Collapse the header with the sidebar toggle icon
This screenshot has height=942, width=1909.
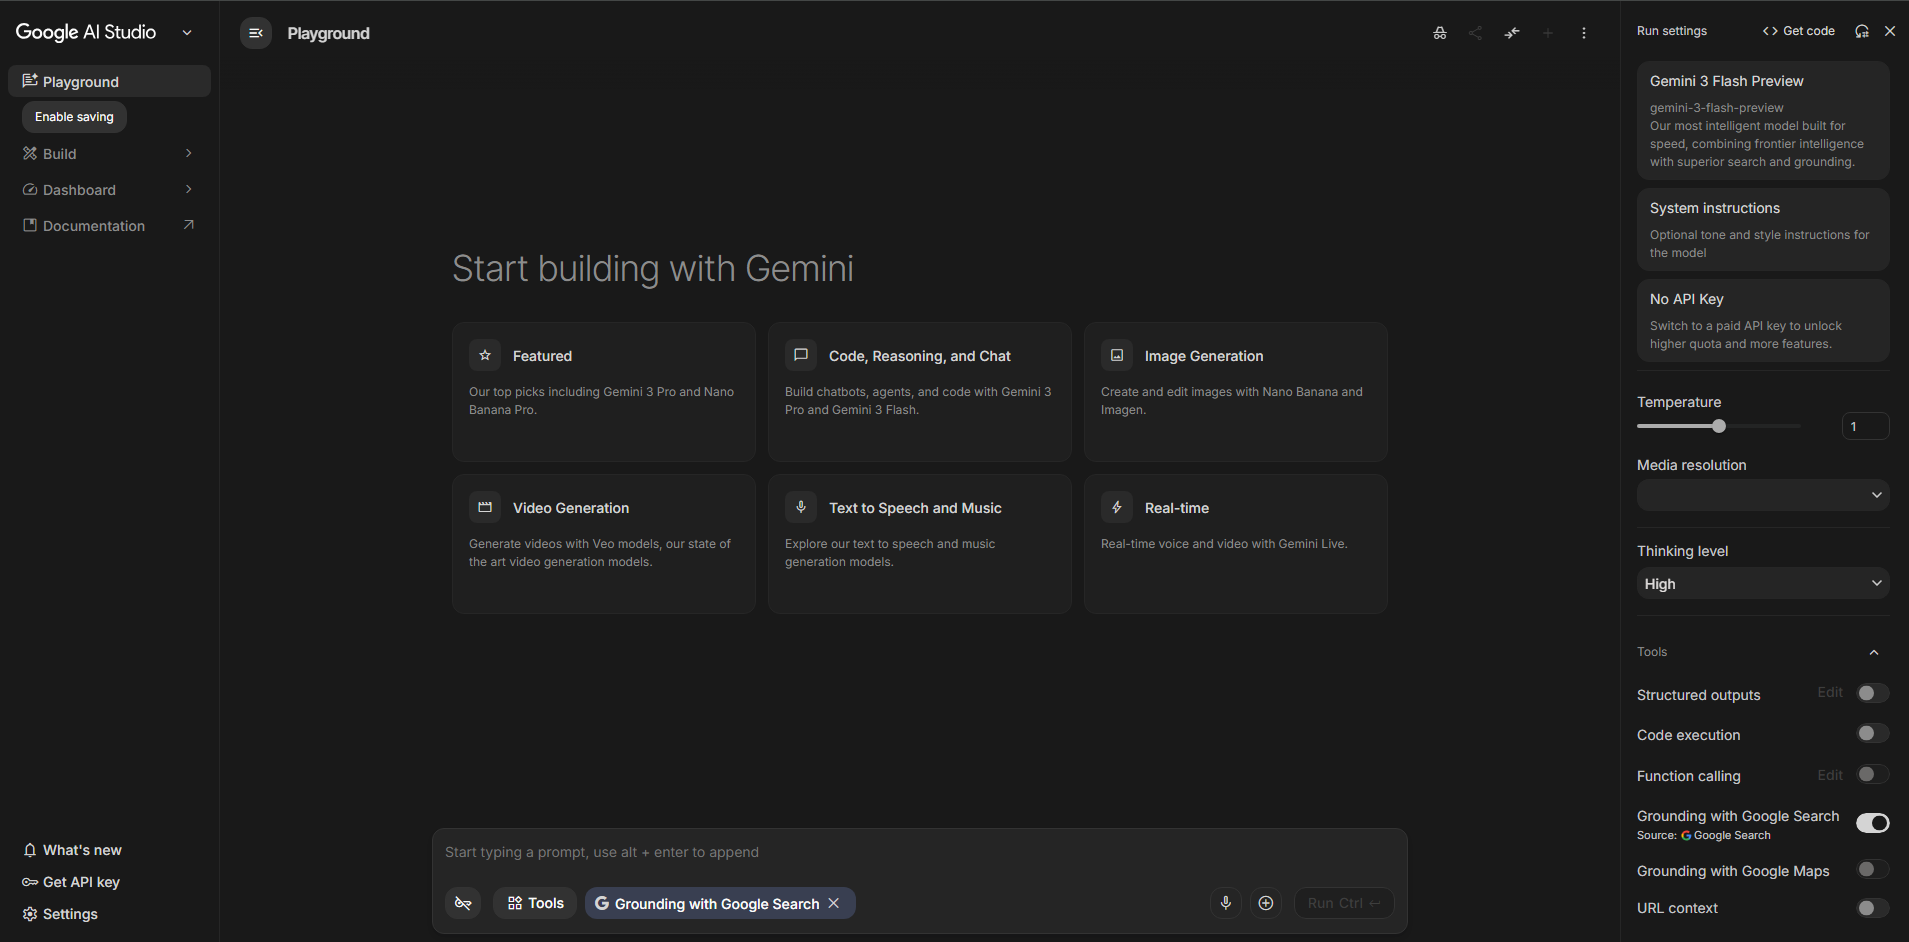(x=256, y=32)
